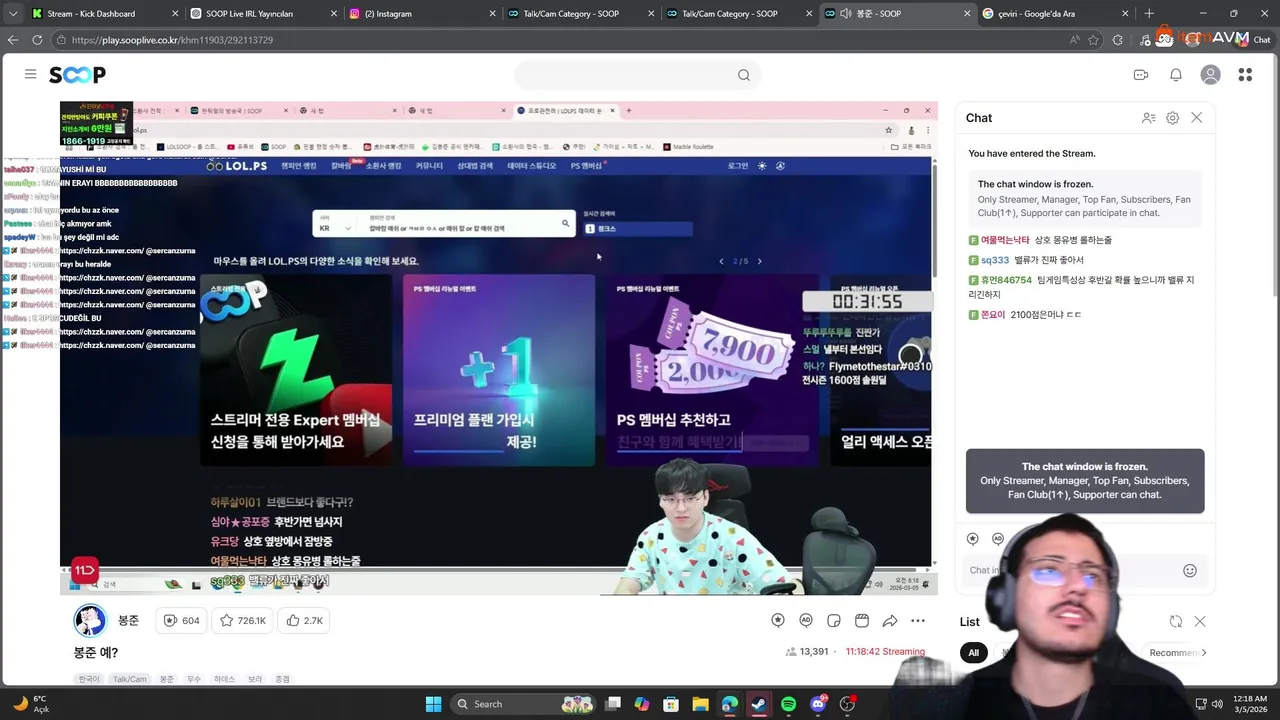The width and height of the screenshot is (1280, 720).
Task: Open chat settings gear
Action: (1172, 118)
